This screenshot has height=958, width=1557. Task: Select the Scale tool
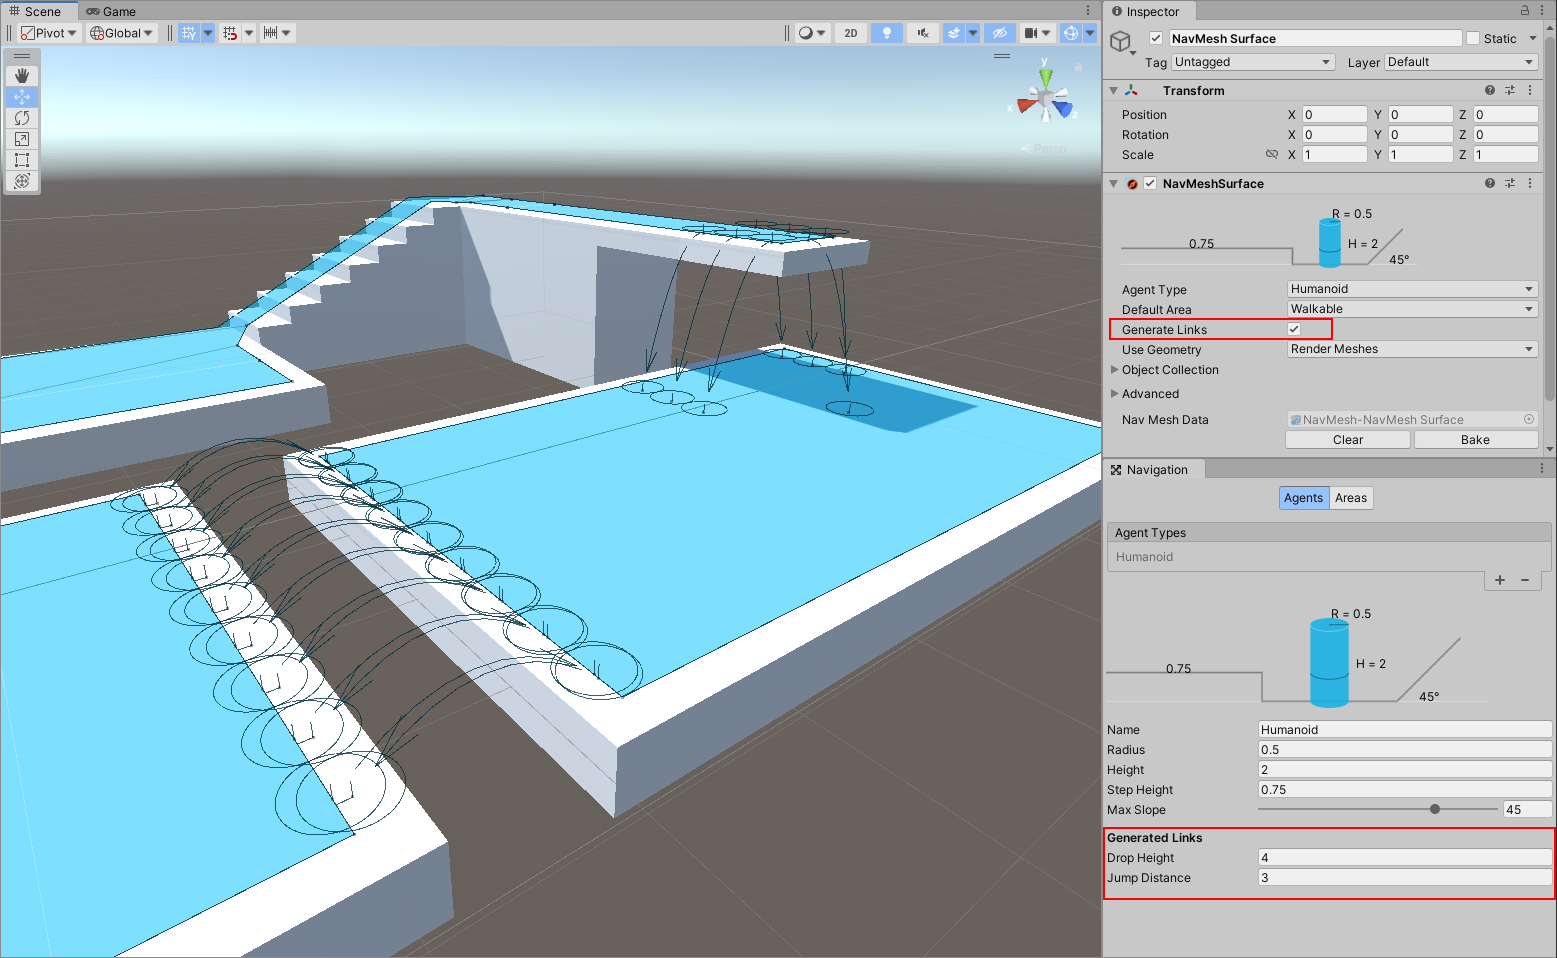click(x=22, y=139)
